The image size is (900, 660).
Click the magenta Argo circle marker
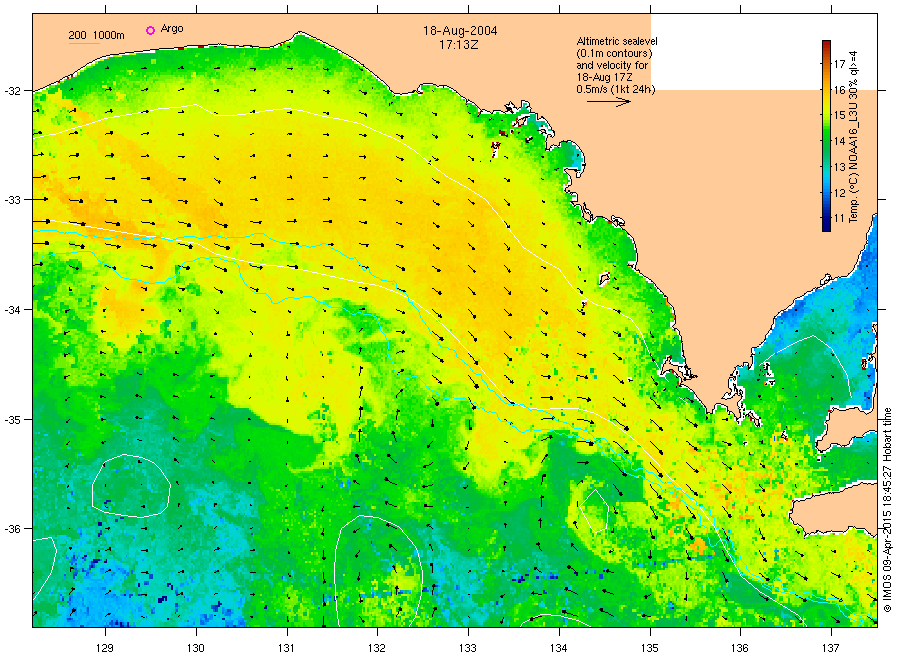pos(150,30)
